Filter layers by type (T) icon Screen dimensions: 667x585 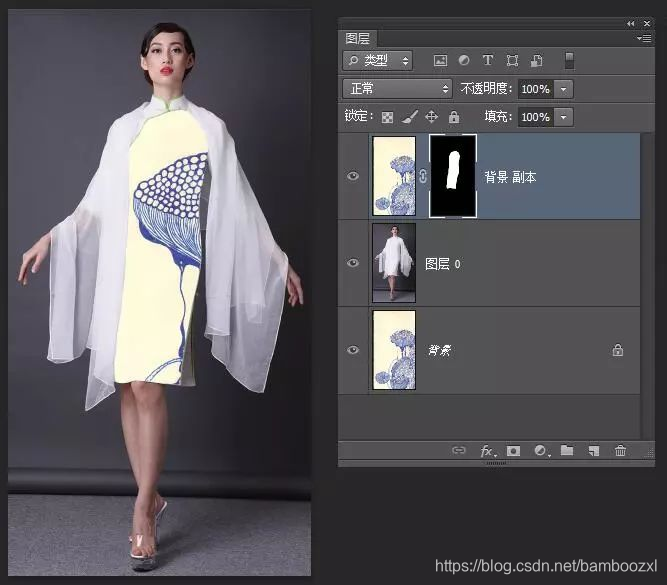487,60
